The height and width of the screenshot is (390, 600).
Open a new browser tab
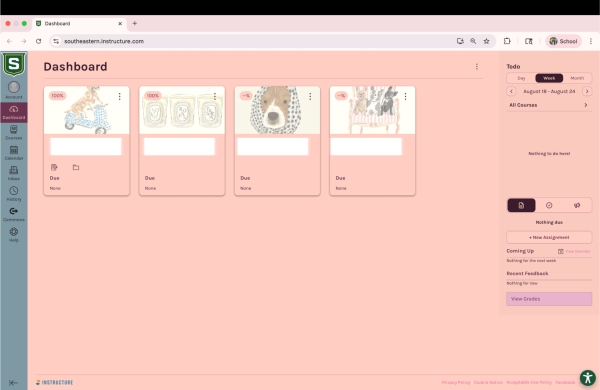click(x=135, y=23)
